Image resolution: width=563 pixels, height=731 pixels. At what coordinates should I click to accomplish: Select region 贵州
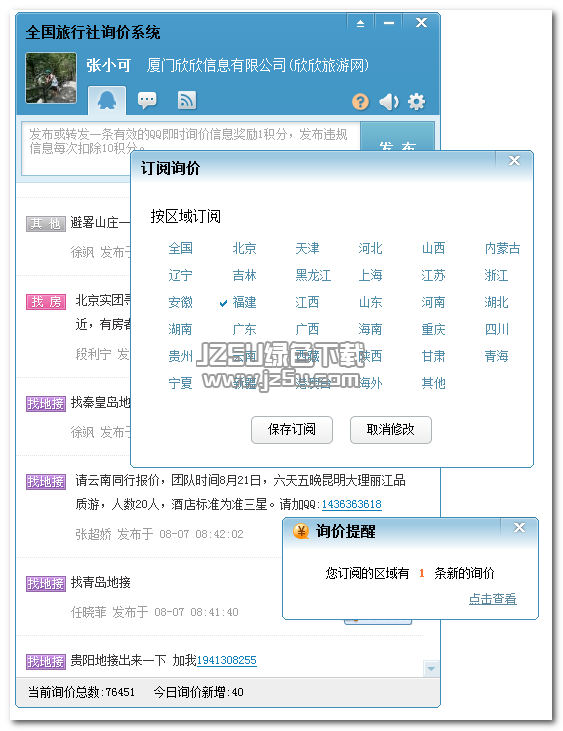[x=180, y=357]
